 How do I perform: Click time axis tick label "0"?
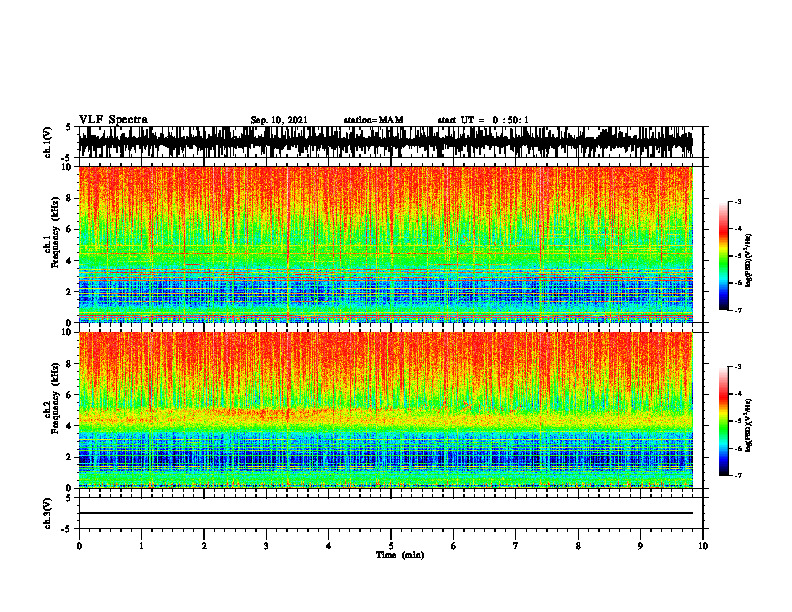click(x=79, y=546)
